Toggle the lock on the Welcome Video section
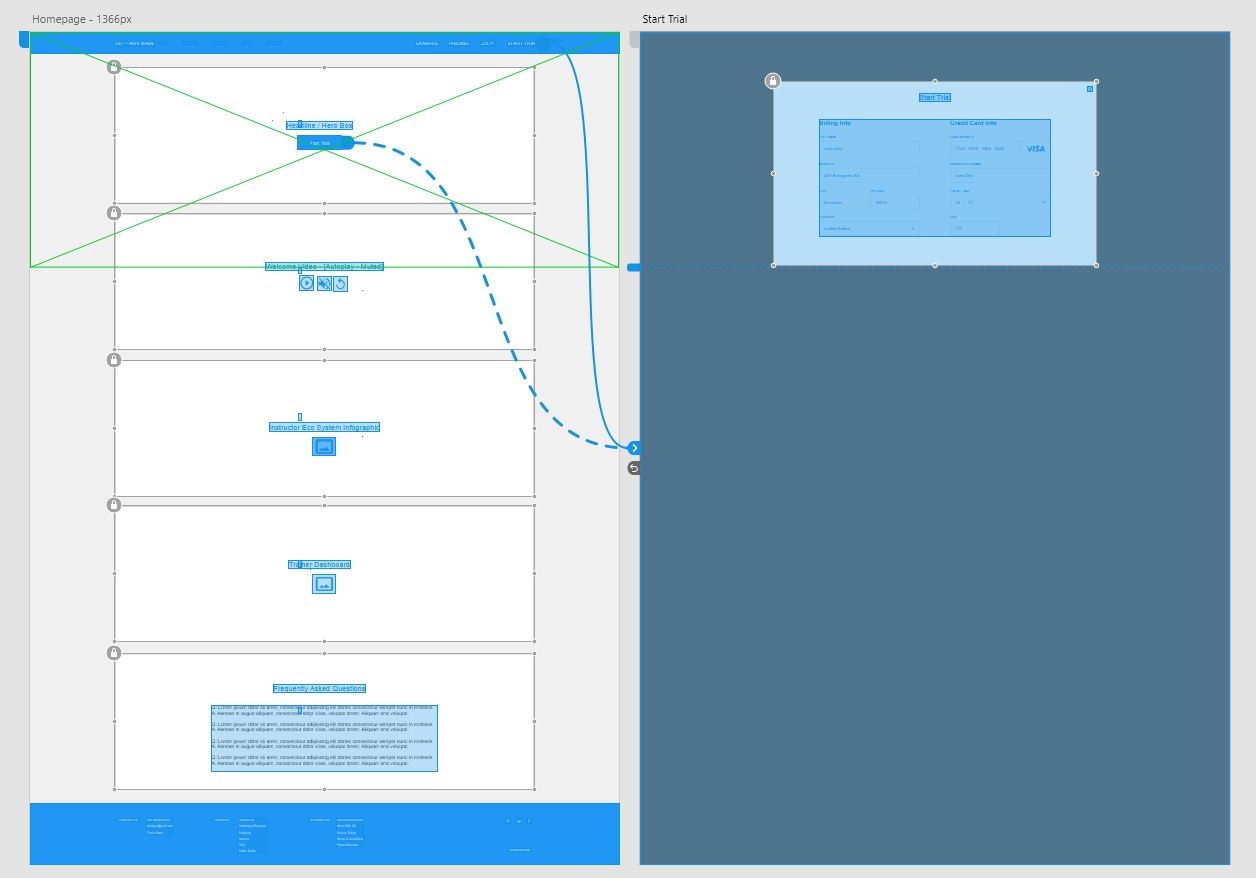 coord(114,213)
